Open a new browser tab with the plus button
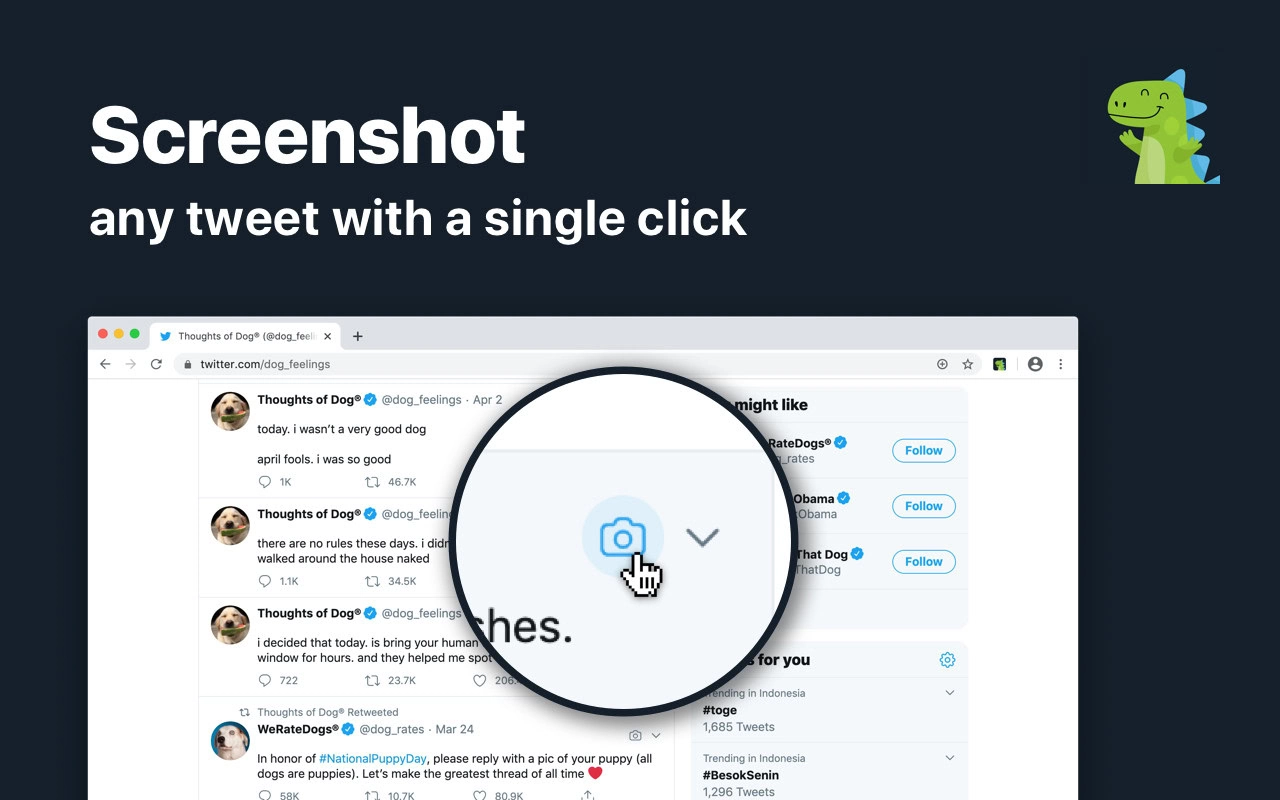 click(358, 336)
